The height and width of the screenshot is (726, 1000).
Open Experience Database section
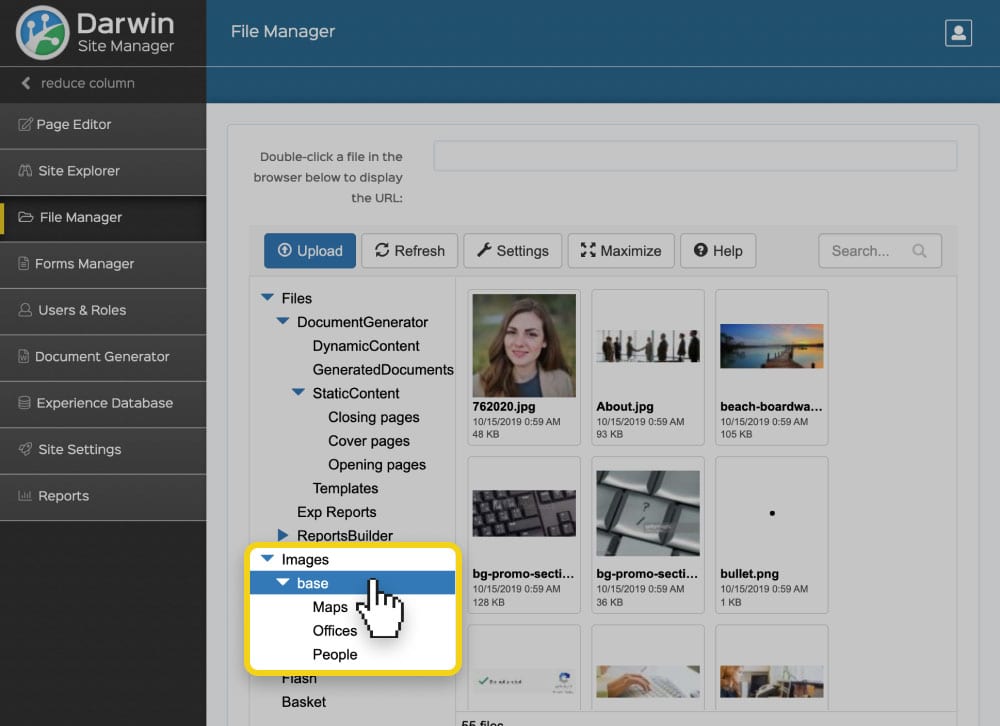tap(103, 404)
